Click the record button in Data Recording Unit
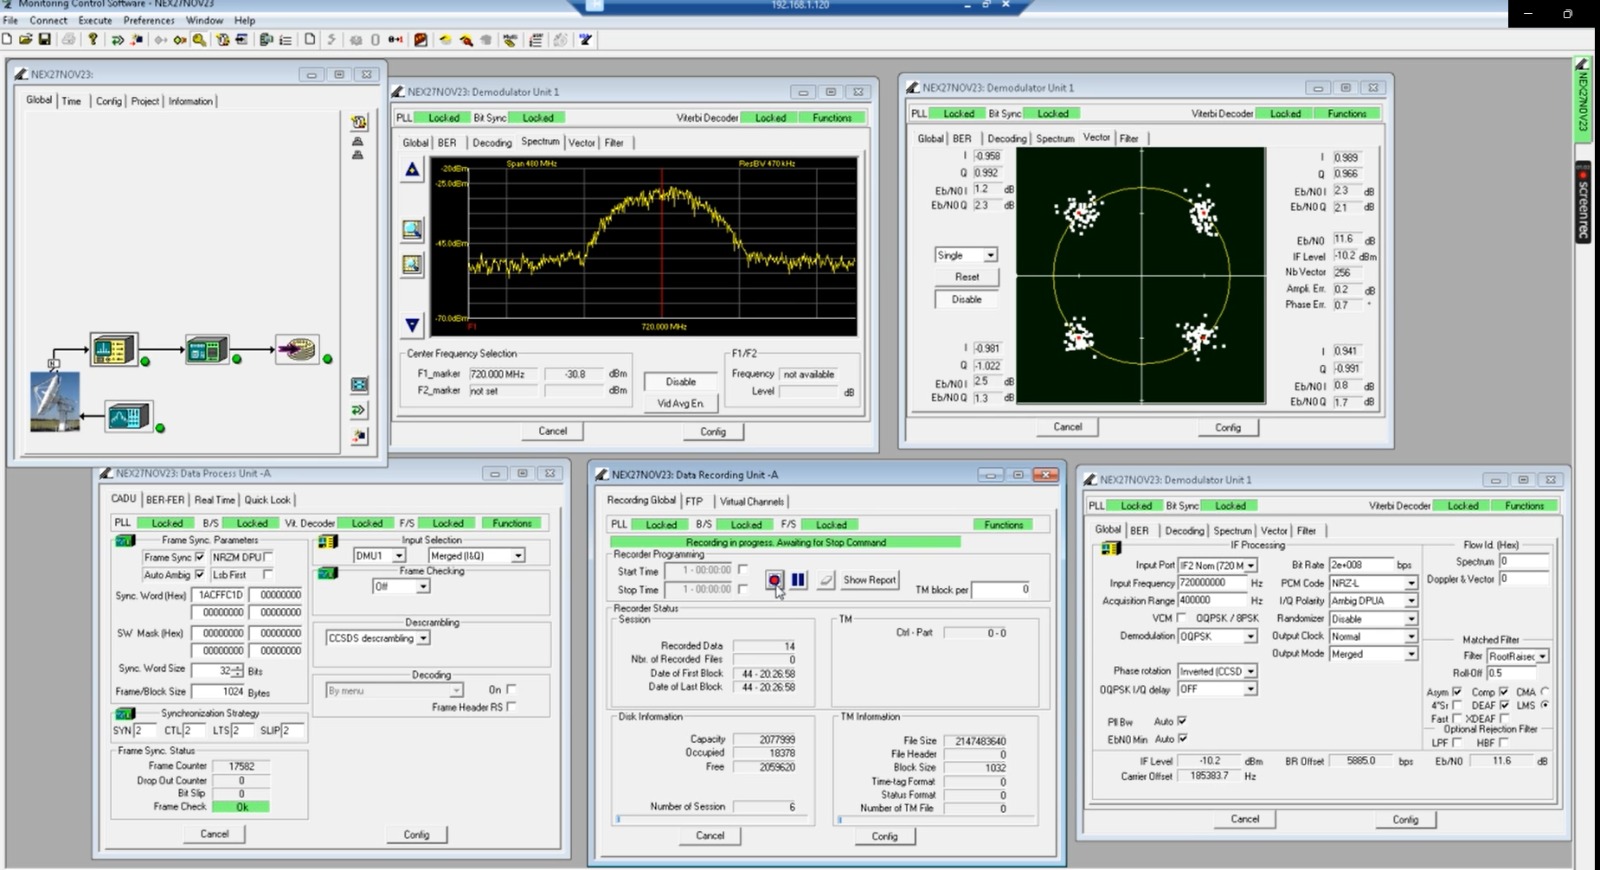The height and width of the screenshot is (870, 1600). 774,580
